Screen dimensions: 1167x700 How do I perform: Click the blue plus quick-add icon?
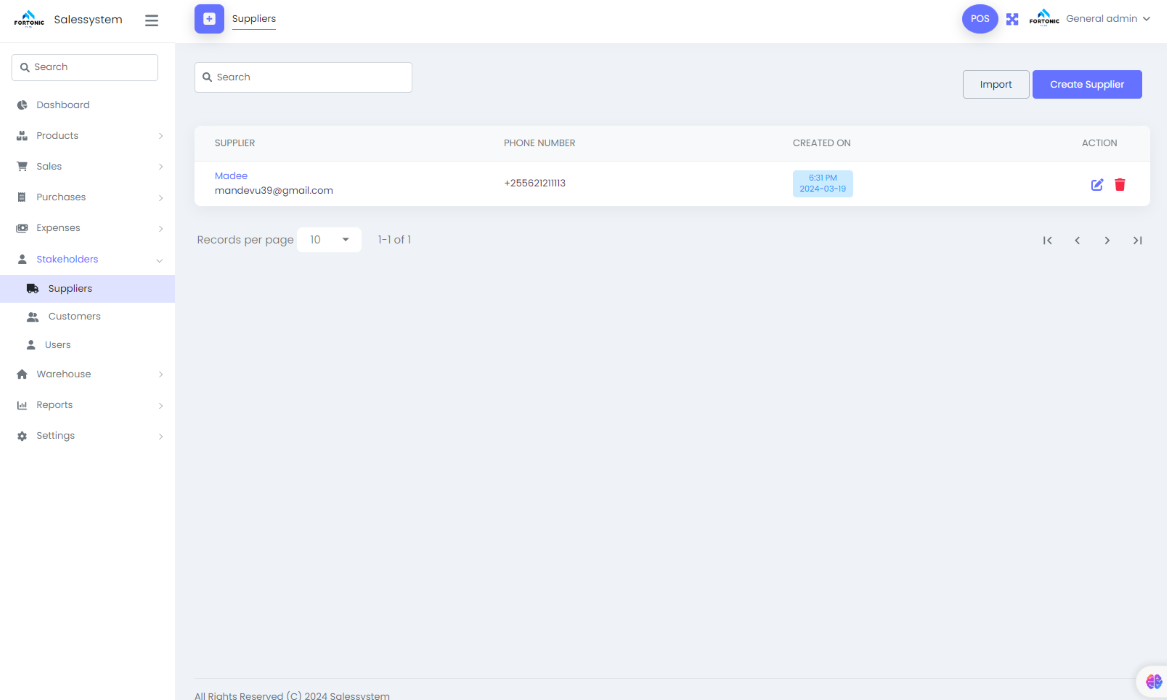coord(209,19)
